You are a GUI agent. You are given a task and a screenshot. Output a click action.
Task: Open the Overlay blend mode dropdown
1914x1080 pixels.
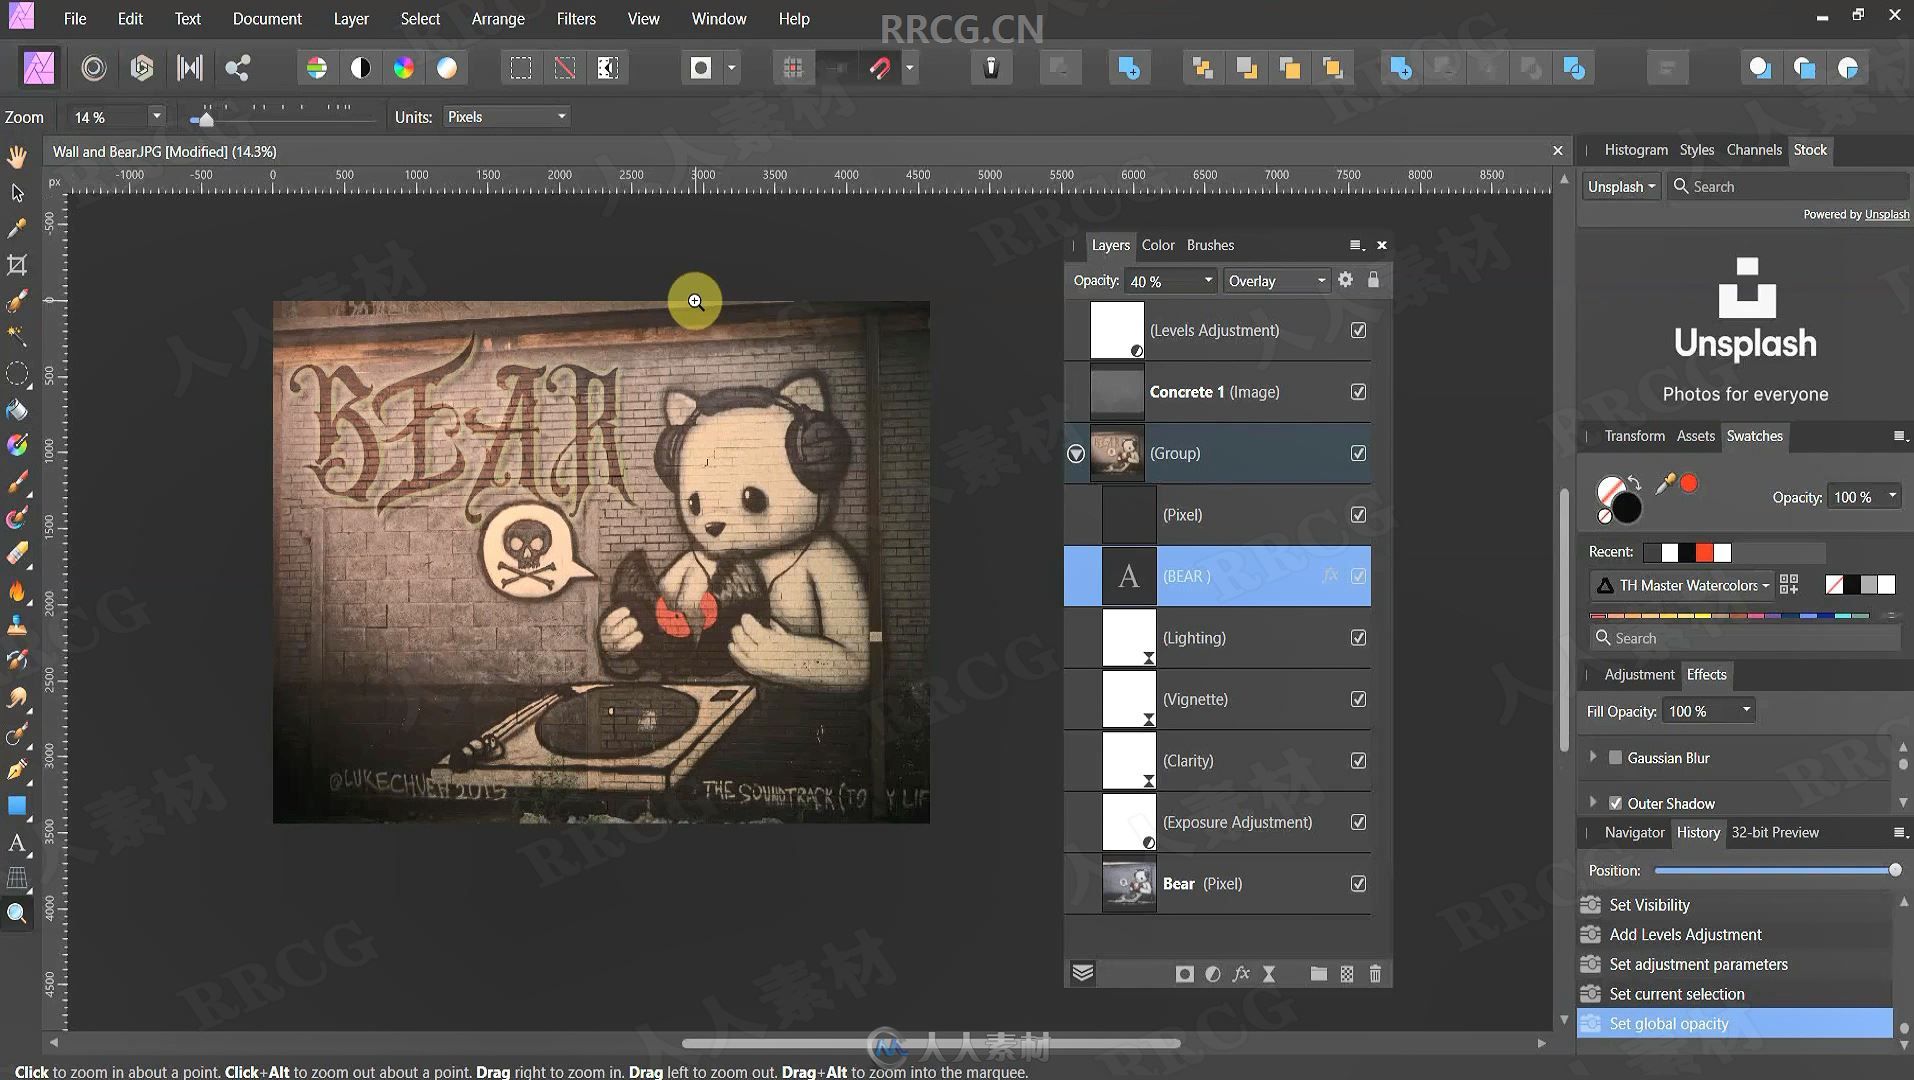coord(1277,281)
